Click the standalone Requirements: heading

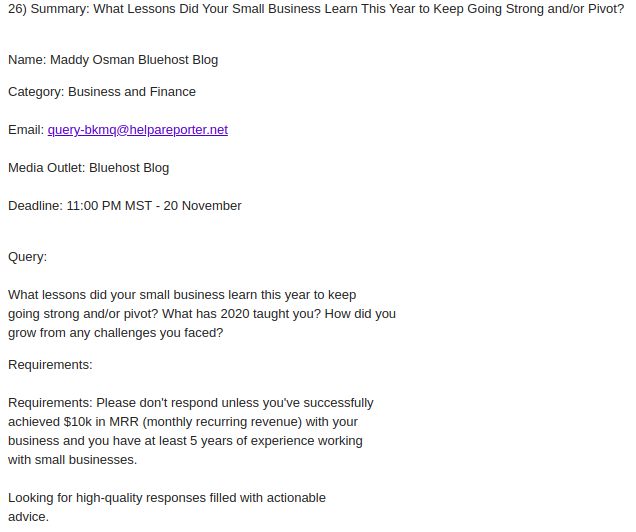pyautogui.click(x=50, y=365)
